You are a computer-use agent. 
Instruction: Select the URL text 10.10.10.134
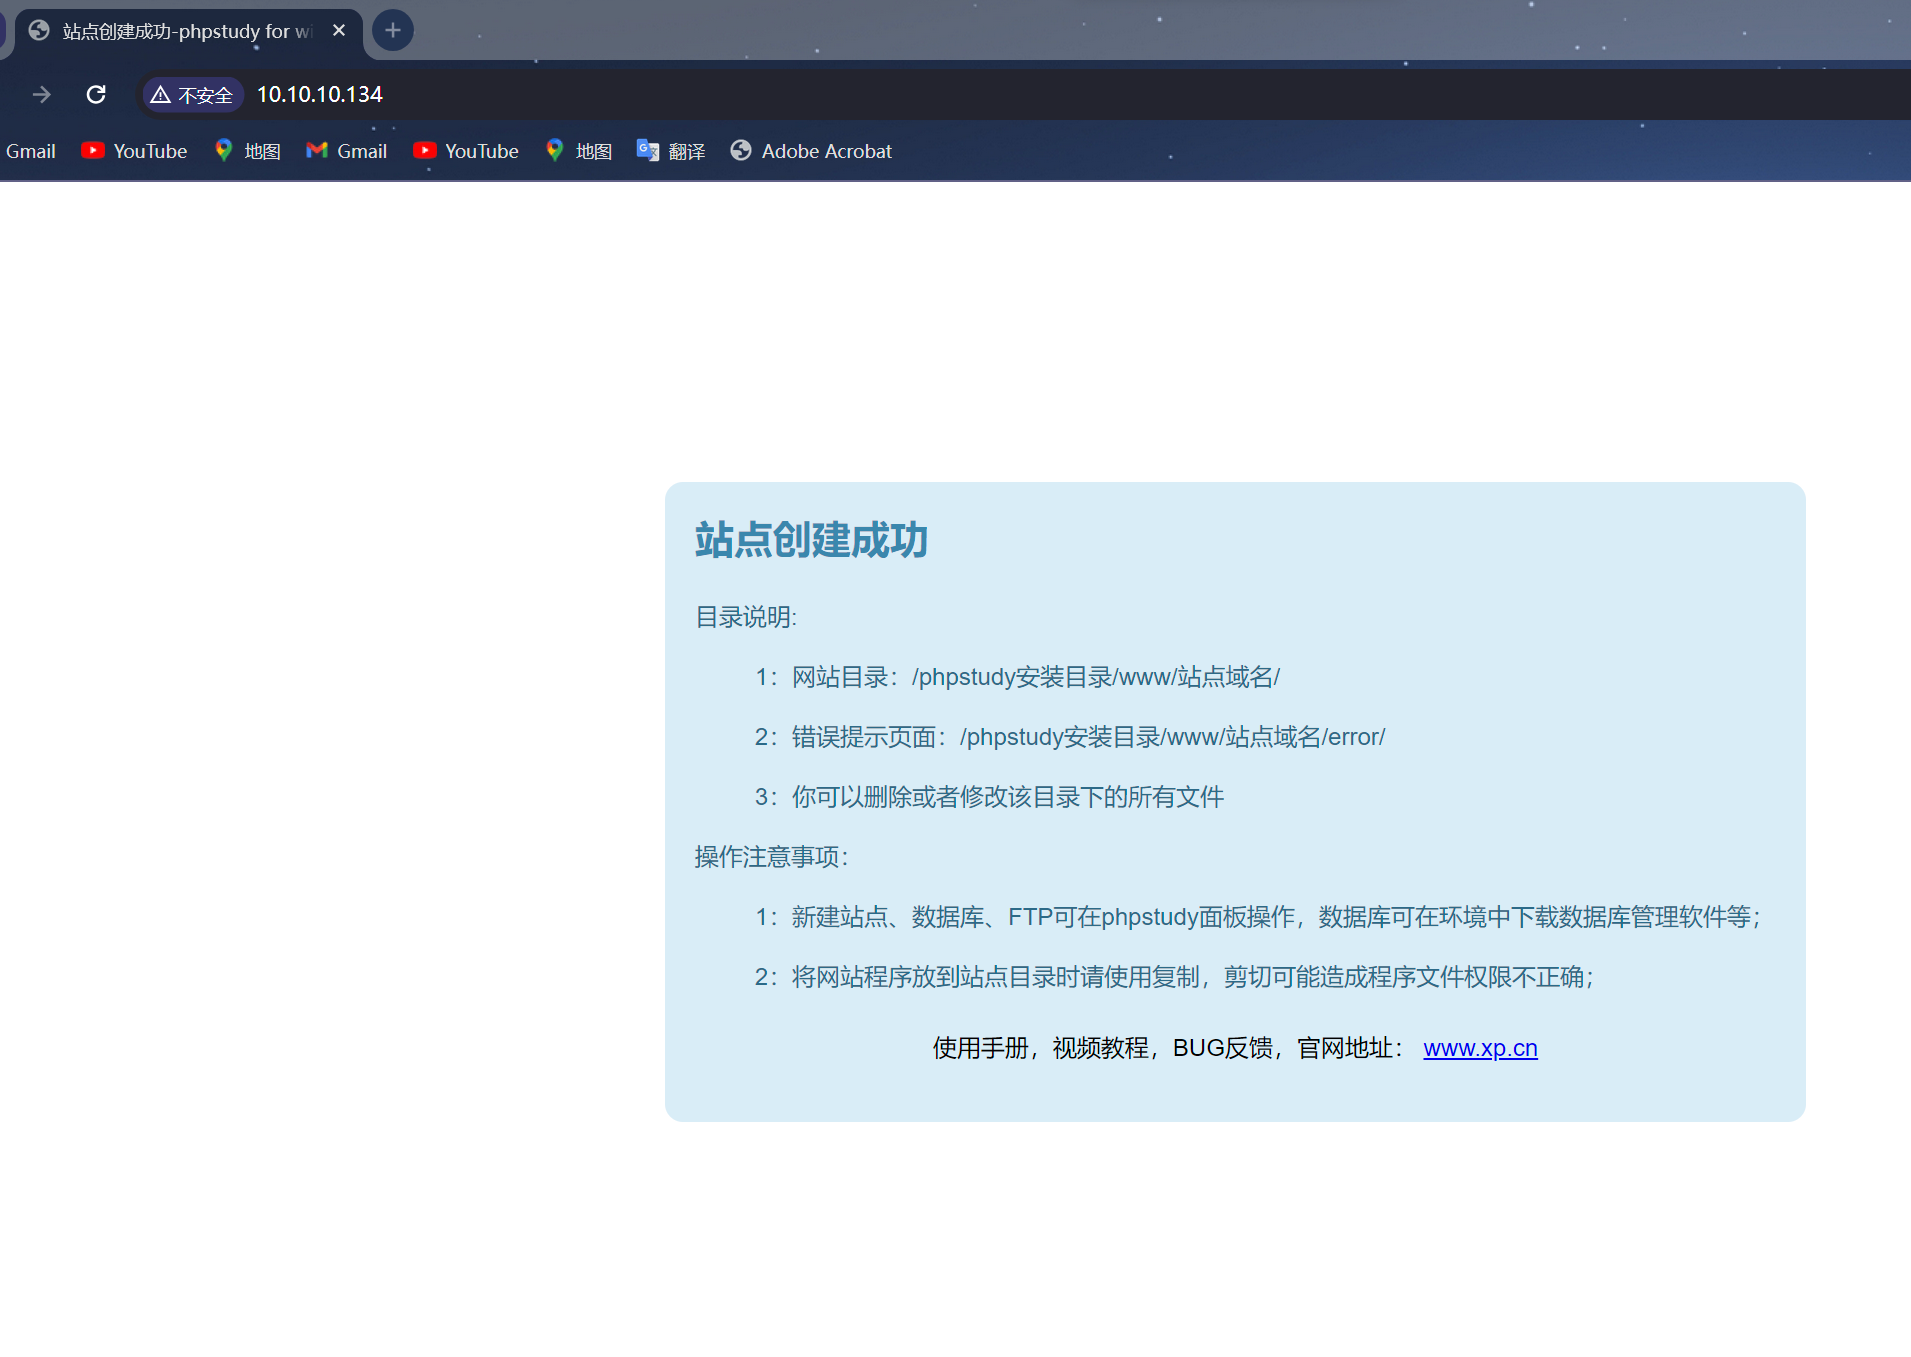click(x=318, y=94)
